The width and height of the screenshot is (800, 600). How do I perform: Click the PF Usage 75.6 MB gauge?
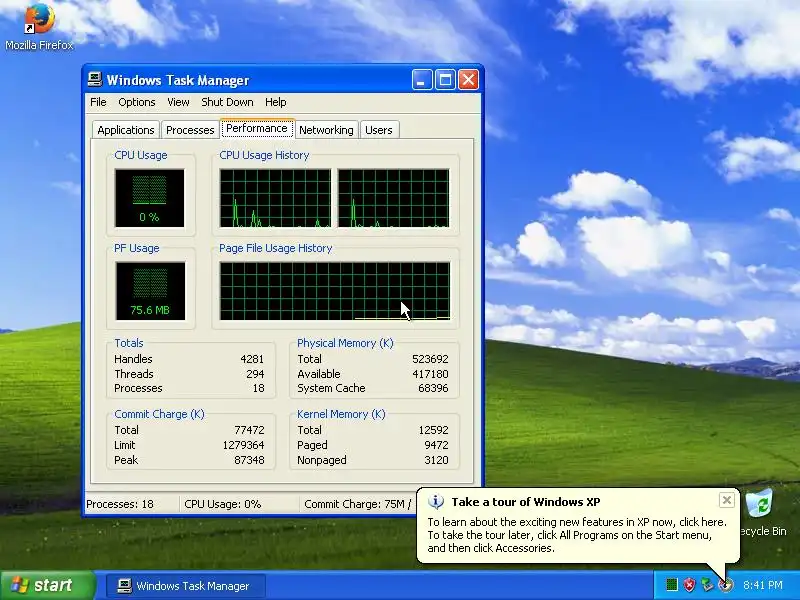click(x=150, y=291)
